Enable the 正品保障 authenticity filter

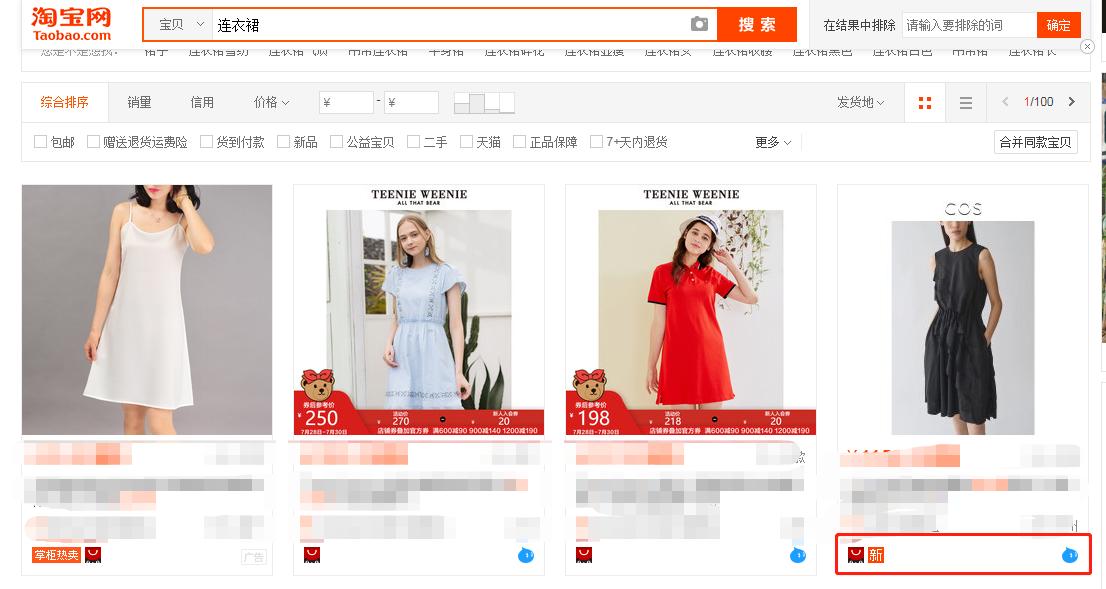[x=521, y=141]
